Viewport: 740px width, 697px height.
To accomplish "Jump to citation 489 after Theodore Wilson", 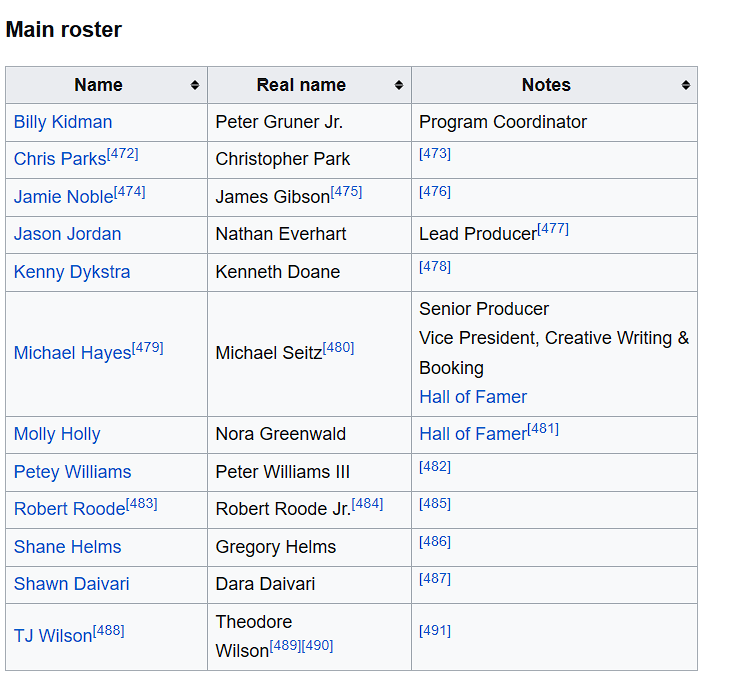I will [x=285, y=646].
